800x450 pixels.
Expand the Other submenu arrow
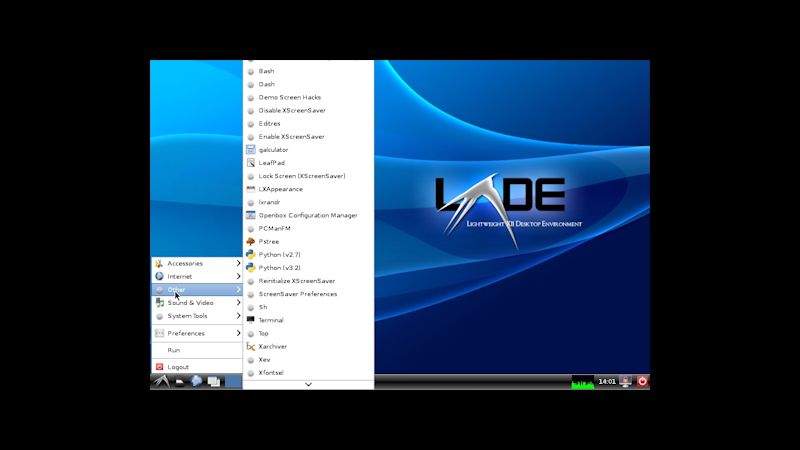238,289
